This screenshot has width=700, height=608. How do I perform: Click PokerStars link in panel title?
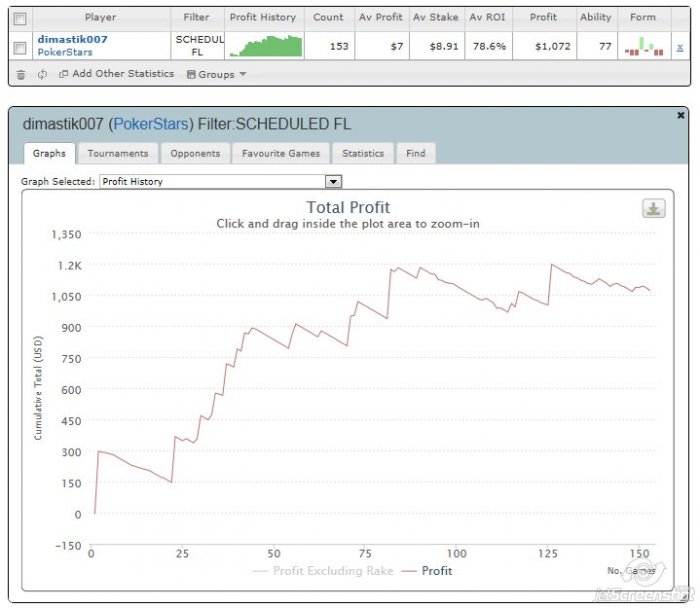pyautogui.click(x=151, y=124)
